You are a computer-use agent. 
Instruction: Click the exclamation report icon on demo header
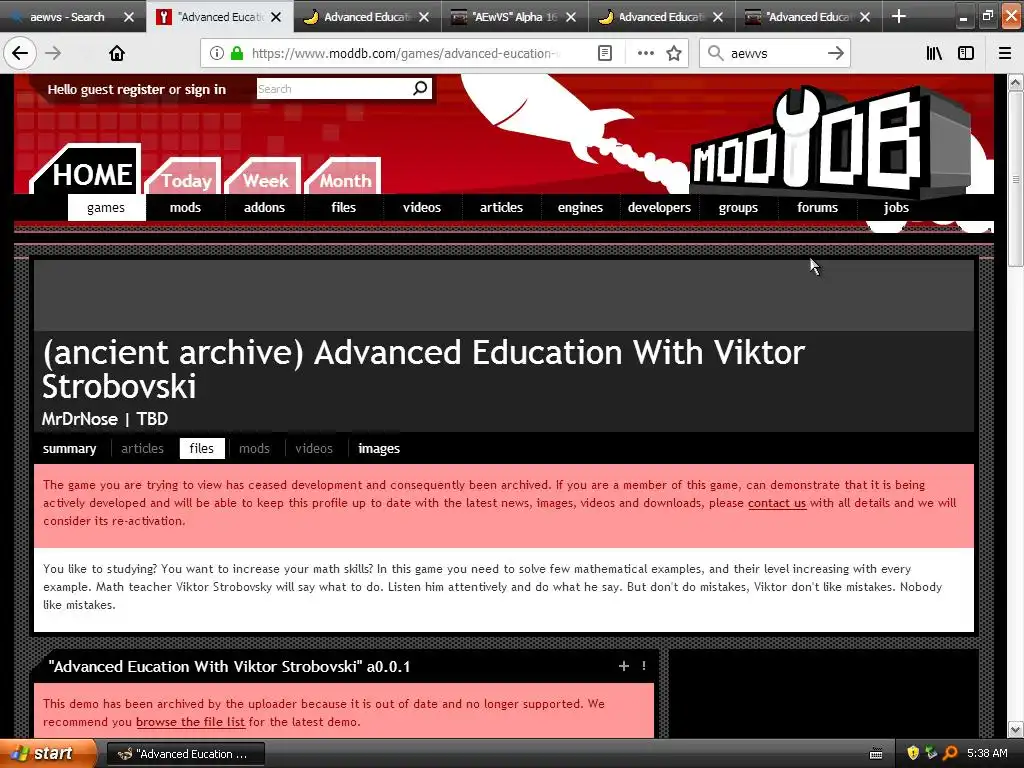click(644, 665)
